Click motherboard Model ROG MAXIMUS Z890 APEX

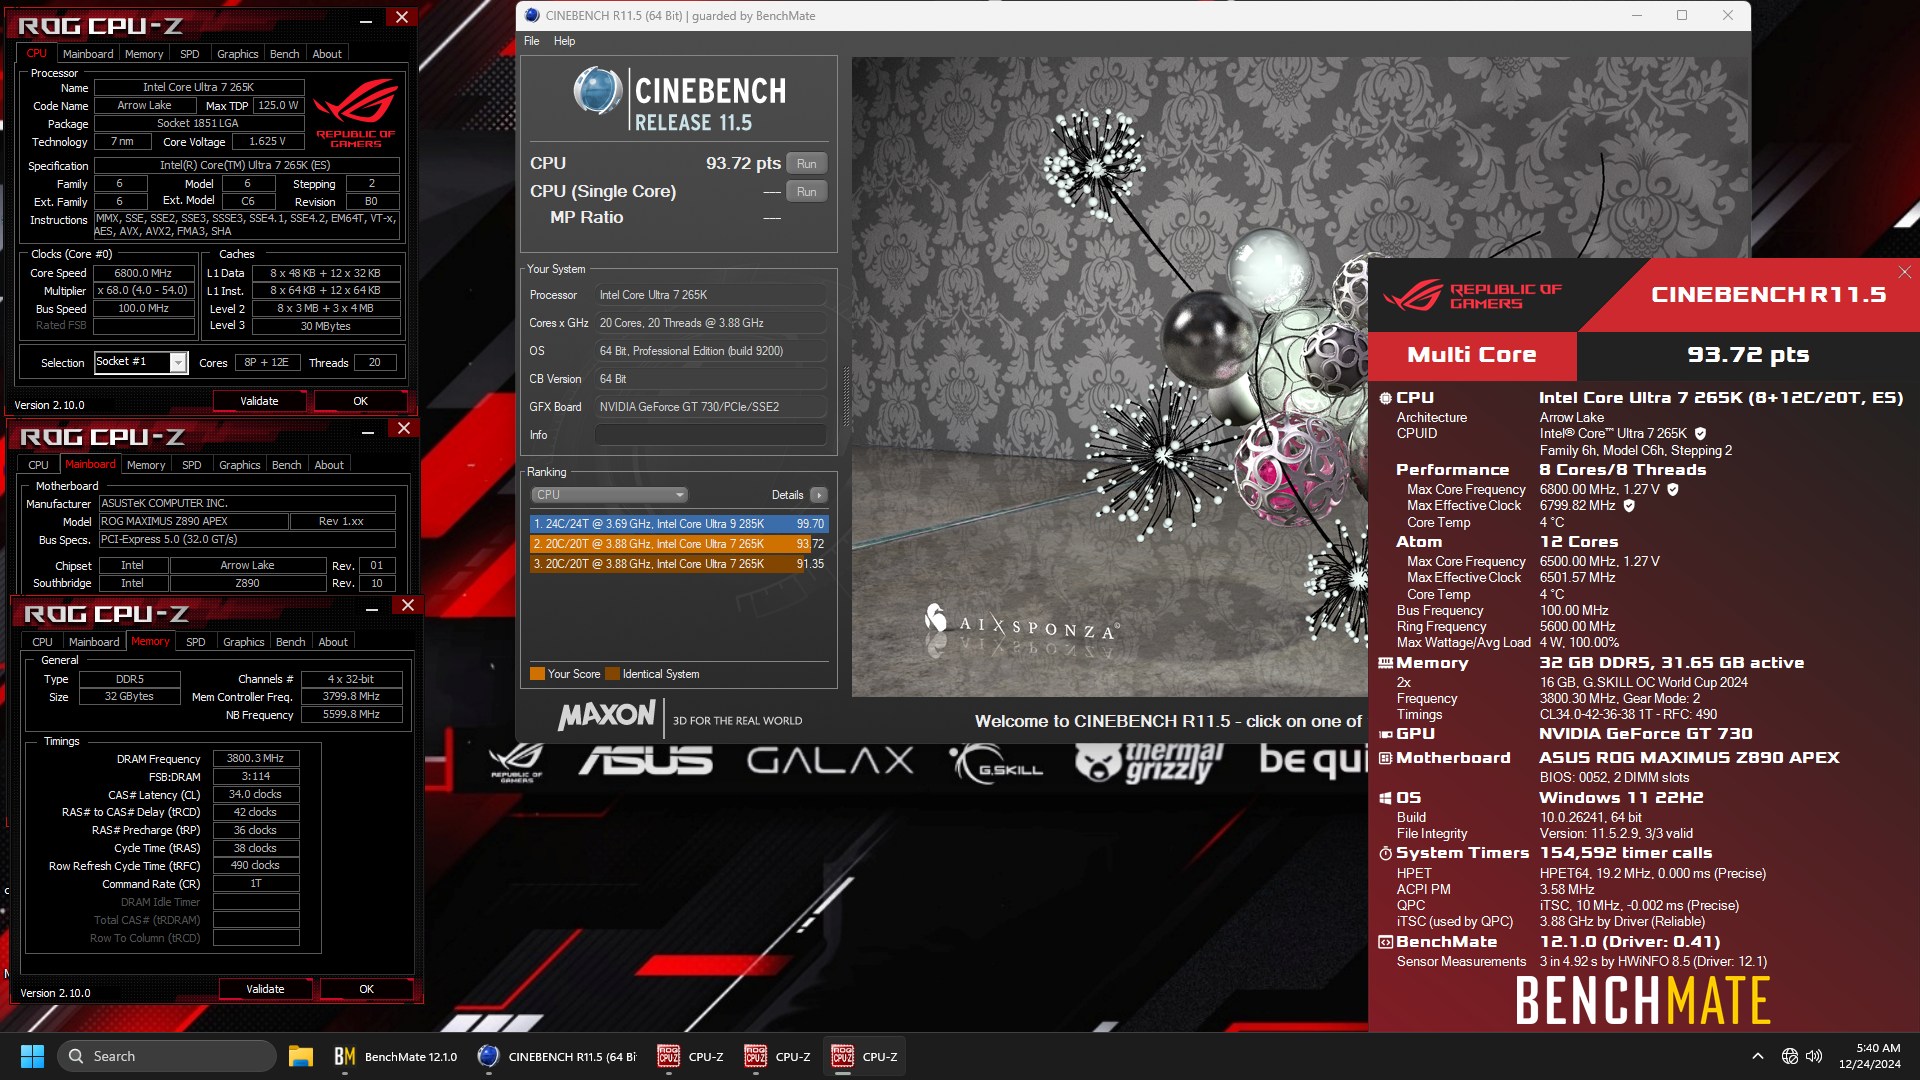coord(192,521)
